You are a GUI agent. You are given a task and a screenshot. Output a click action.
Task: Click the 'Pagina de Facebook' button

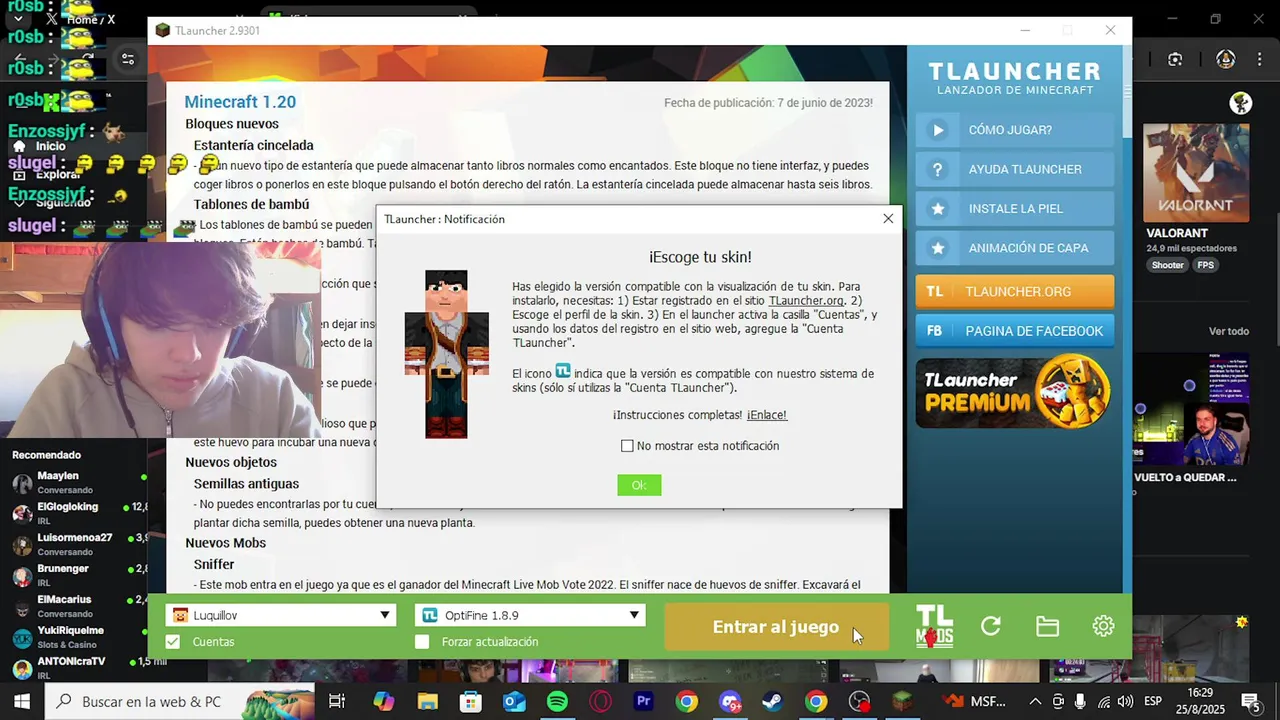pos(1014,331)
